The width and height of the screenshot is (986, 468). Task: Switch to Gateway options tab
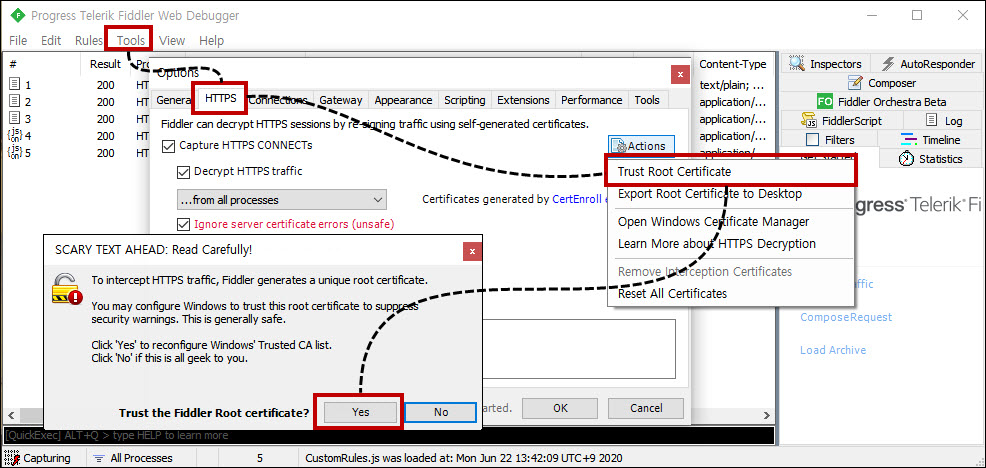coord(340,100)
